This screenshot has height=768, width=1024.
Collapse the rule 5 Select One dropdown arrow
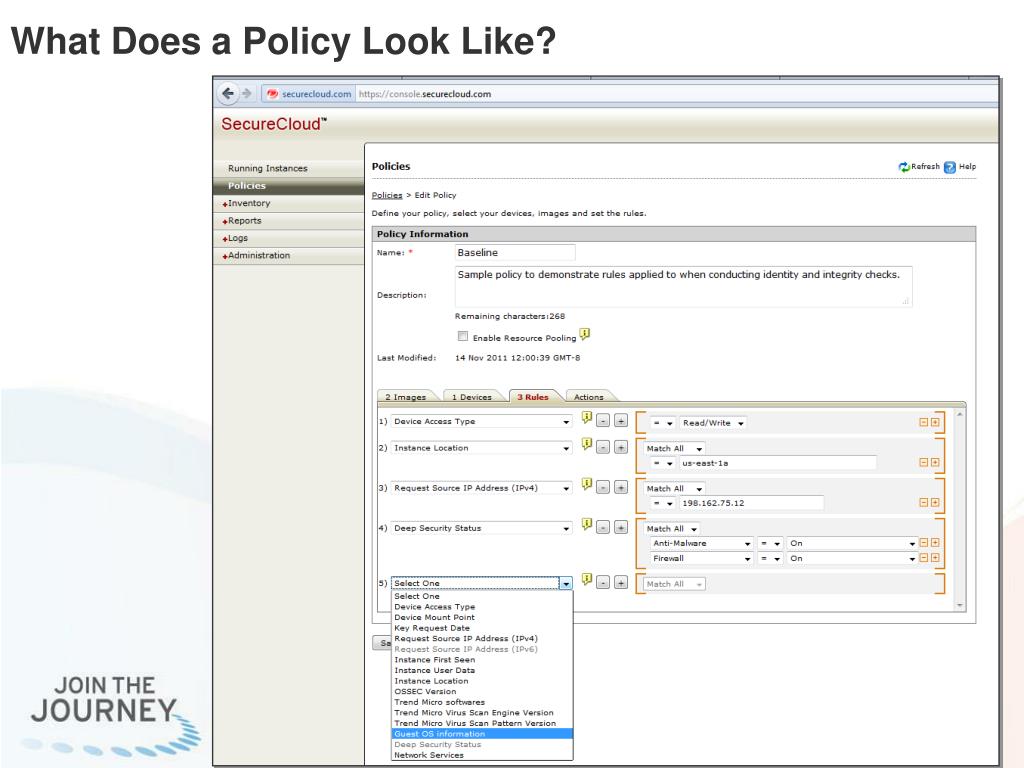pyautogui.click(x=566, y=583)
